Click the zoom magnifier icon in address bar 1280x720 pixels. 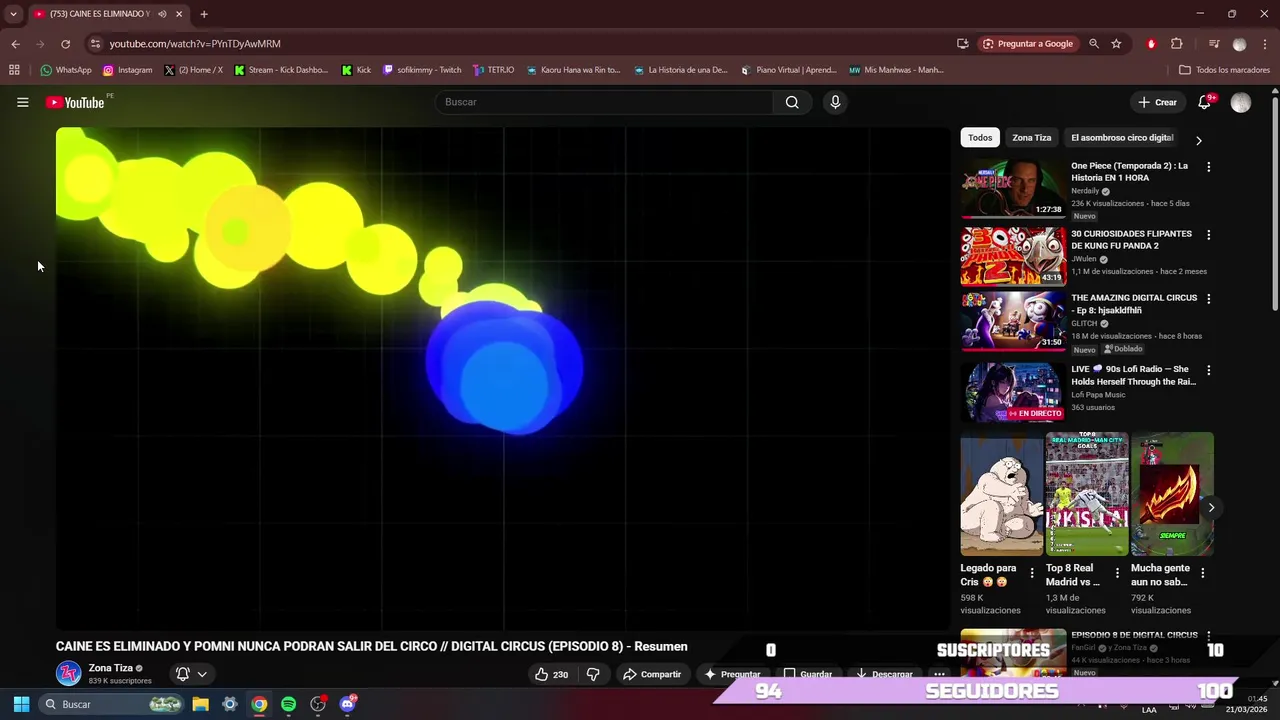pyautogui.click(x=1094, y=44)
